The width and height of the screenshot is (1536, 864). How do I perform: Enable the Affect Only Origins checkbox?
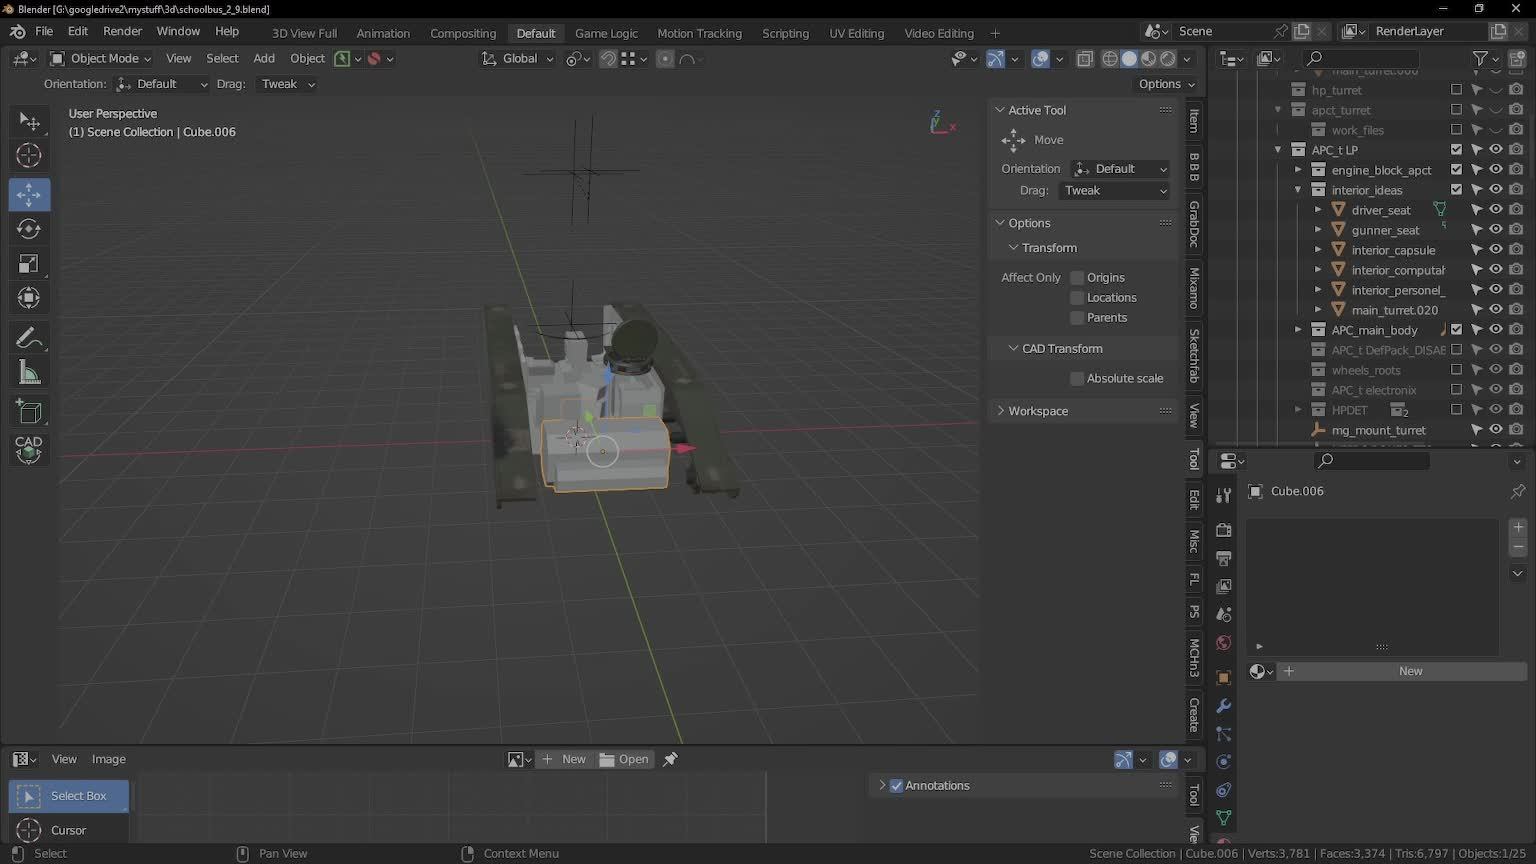[1077, 278]
